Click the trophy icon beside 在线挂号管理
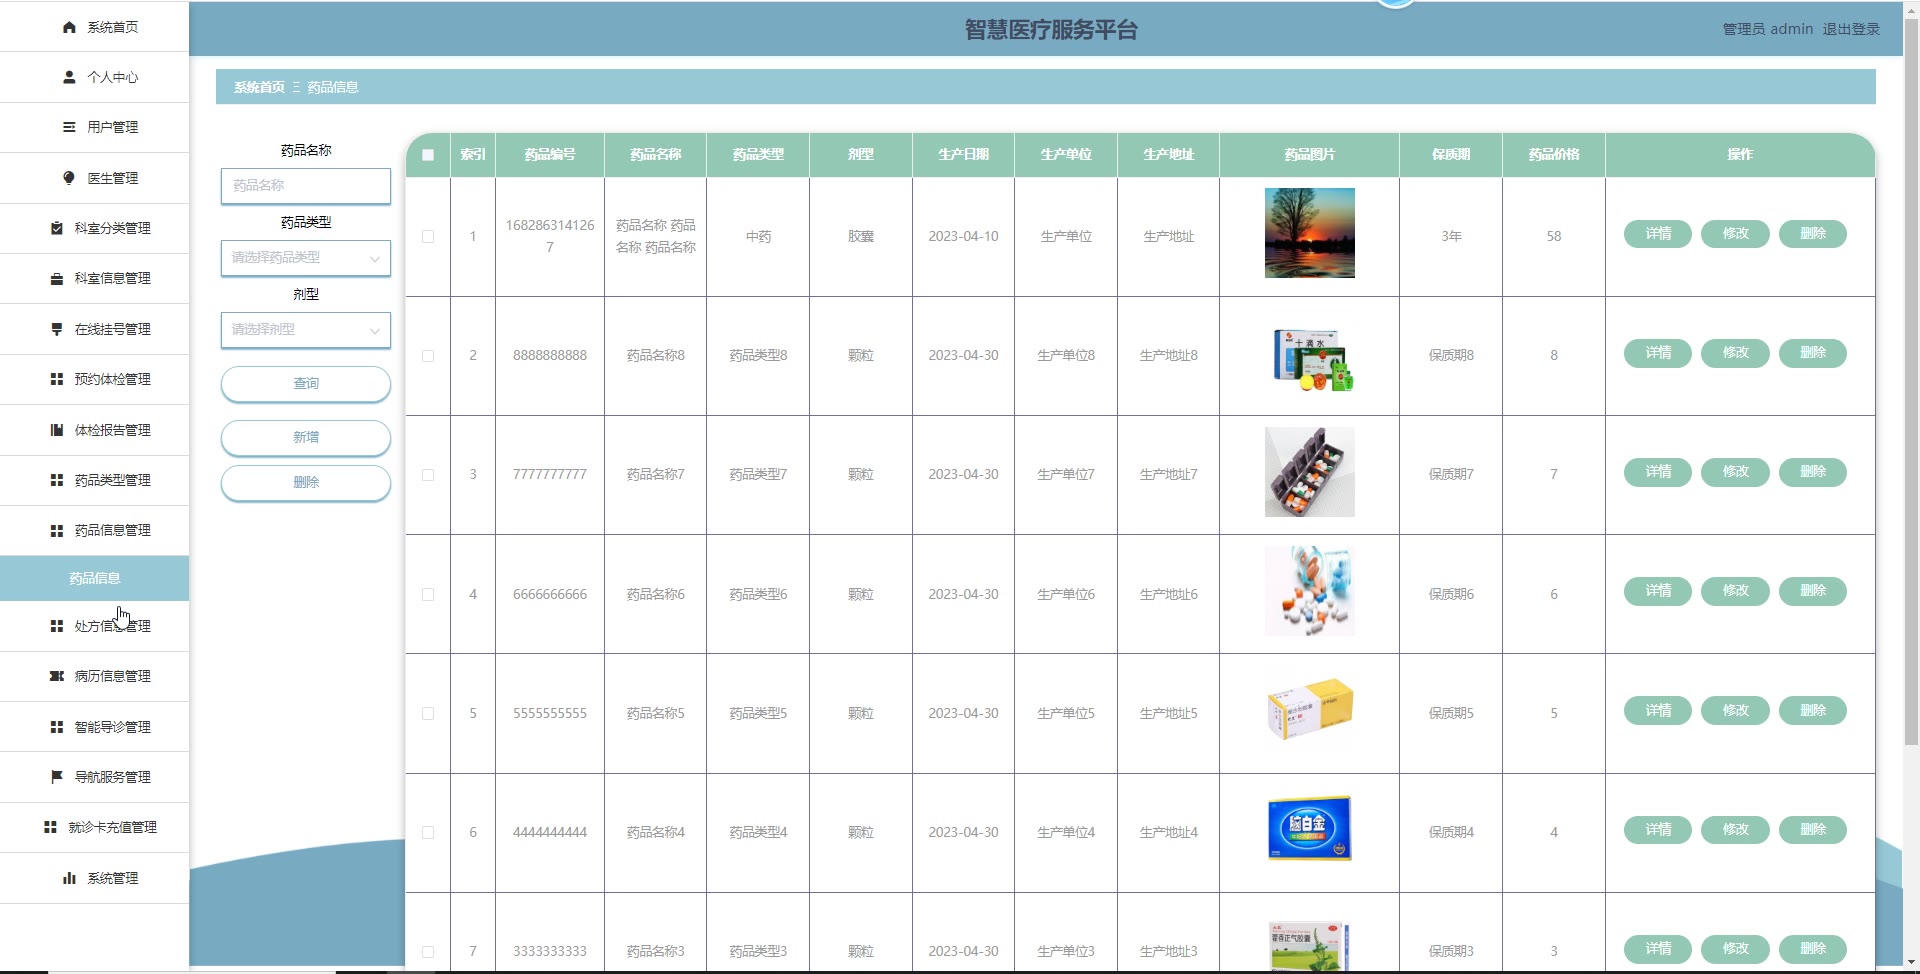1920x974 pixels. tap(57, 329)
